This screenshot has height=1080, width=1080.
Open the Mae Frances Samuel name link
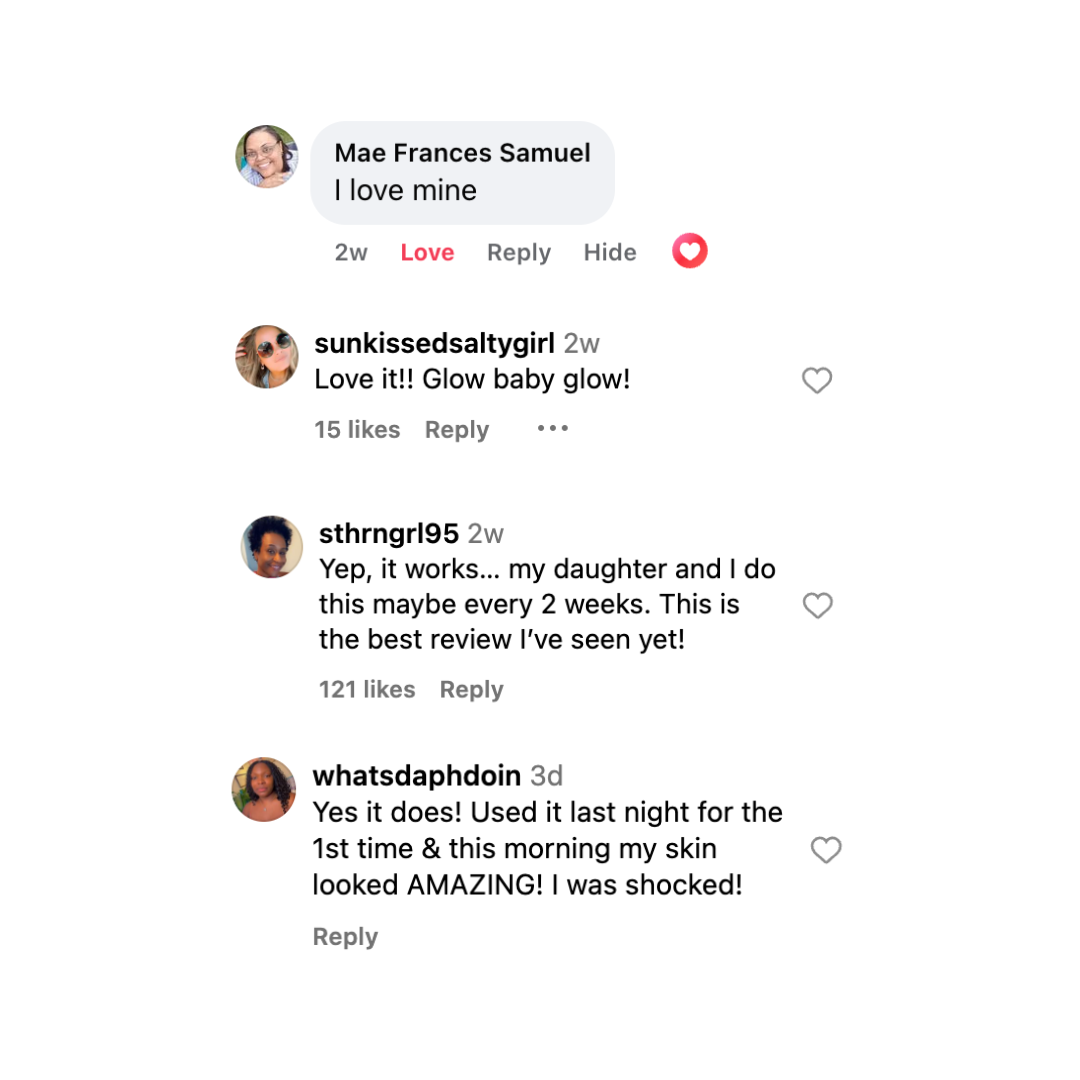point(462,153)
